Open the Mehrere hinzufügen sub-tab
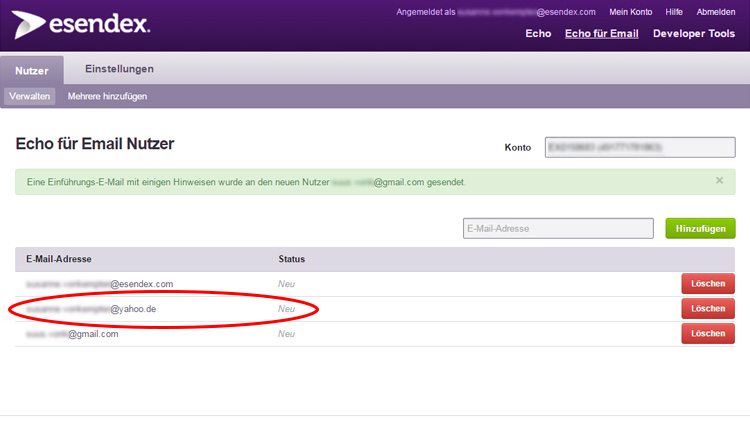 pos(107,97)
